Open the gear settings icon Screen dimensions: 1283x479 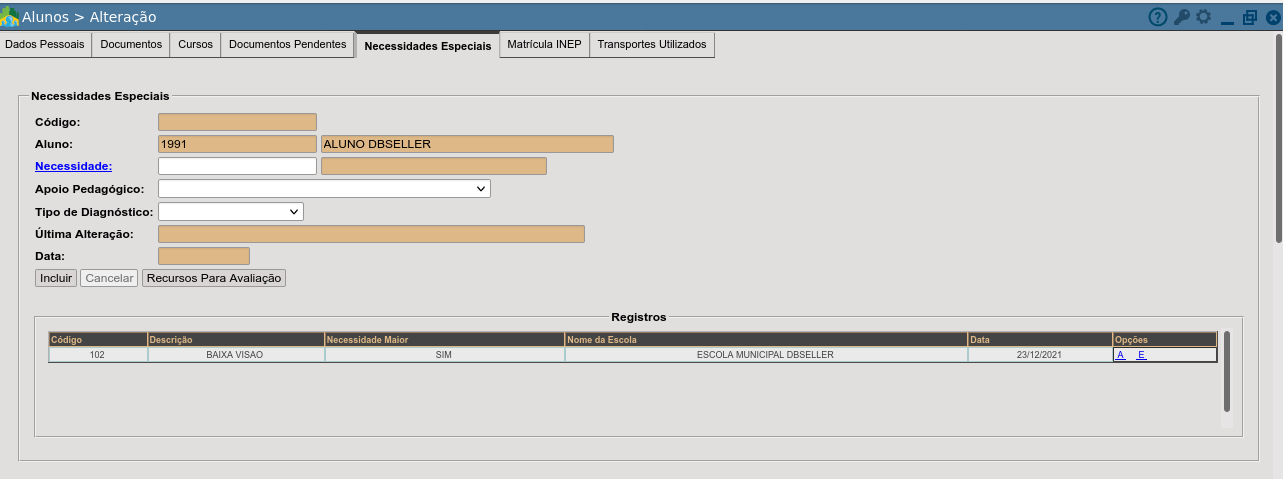tap(1203, 17)
